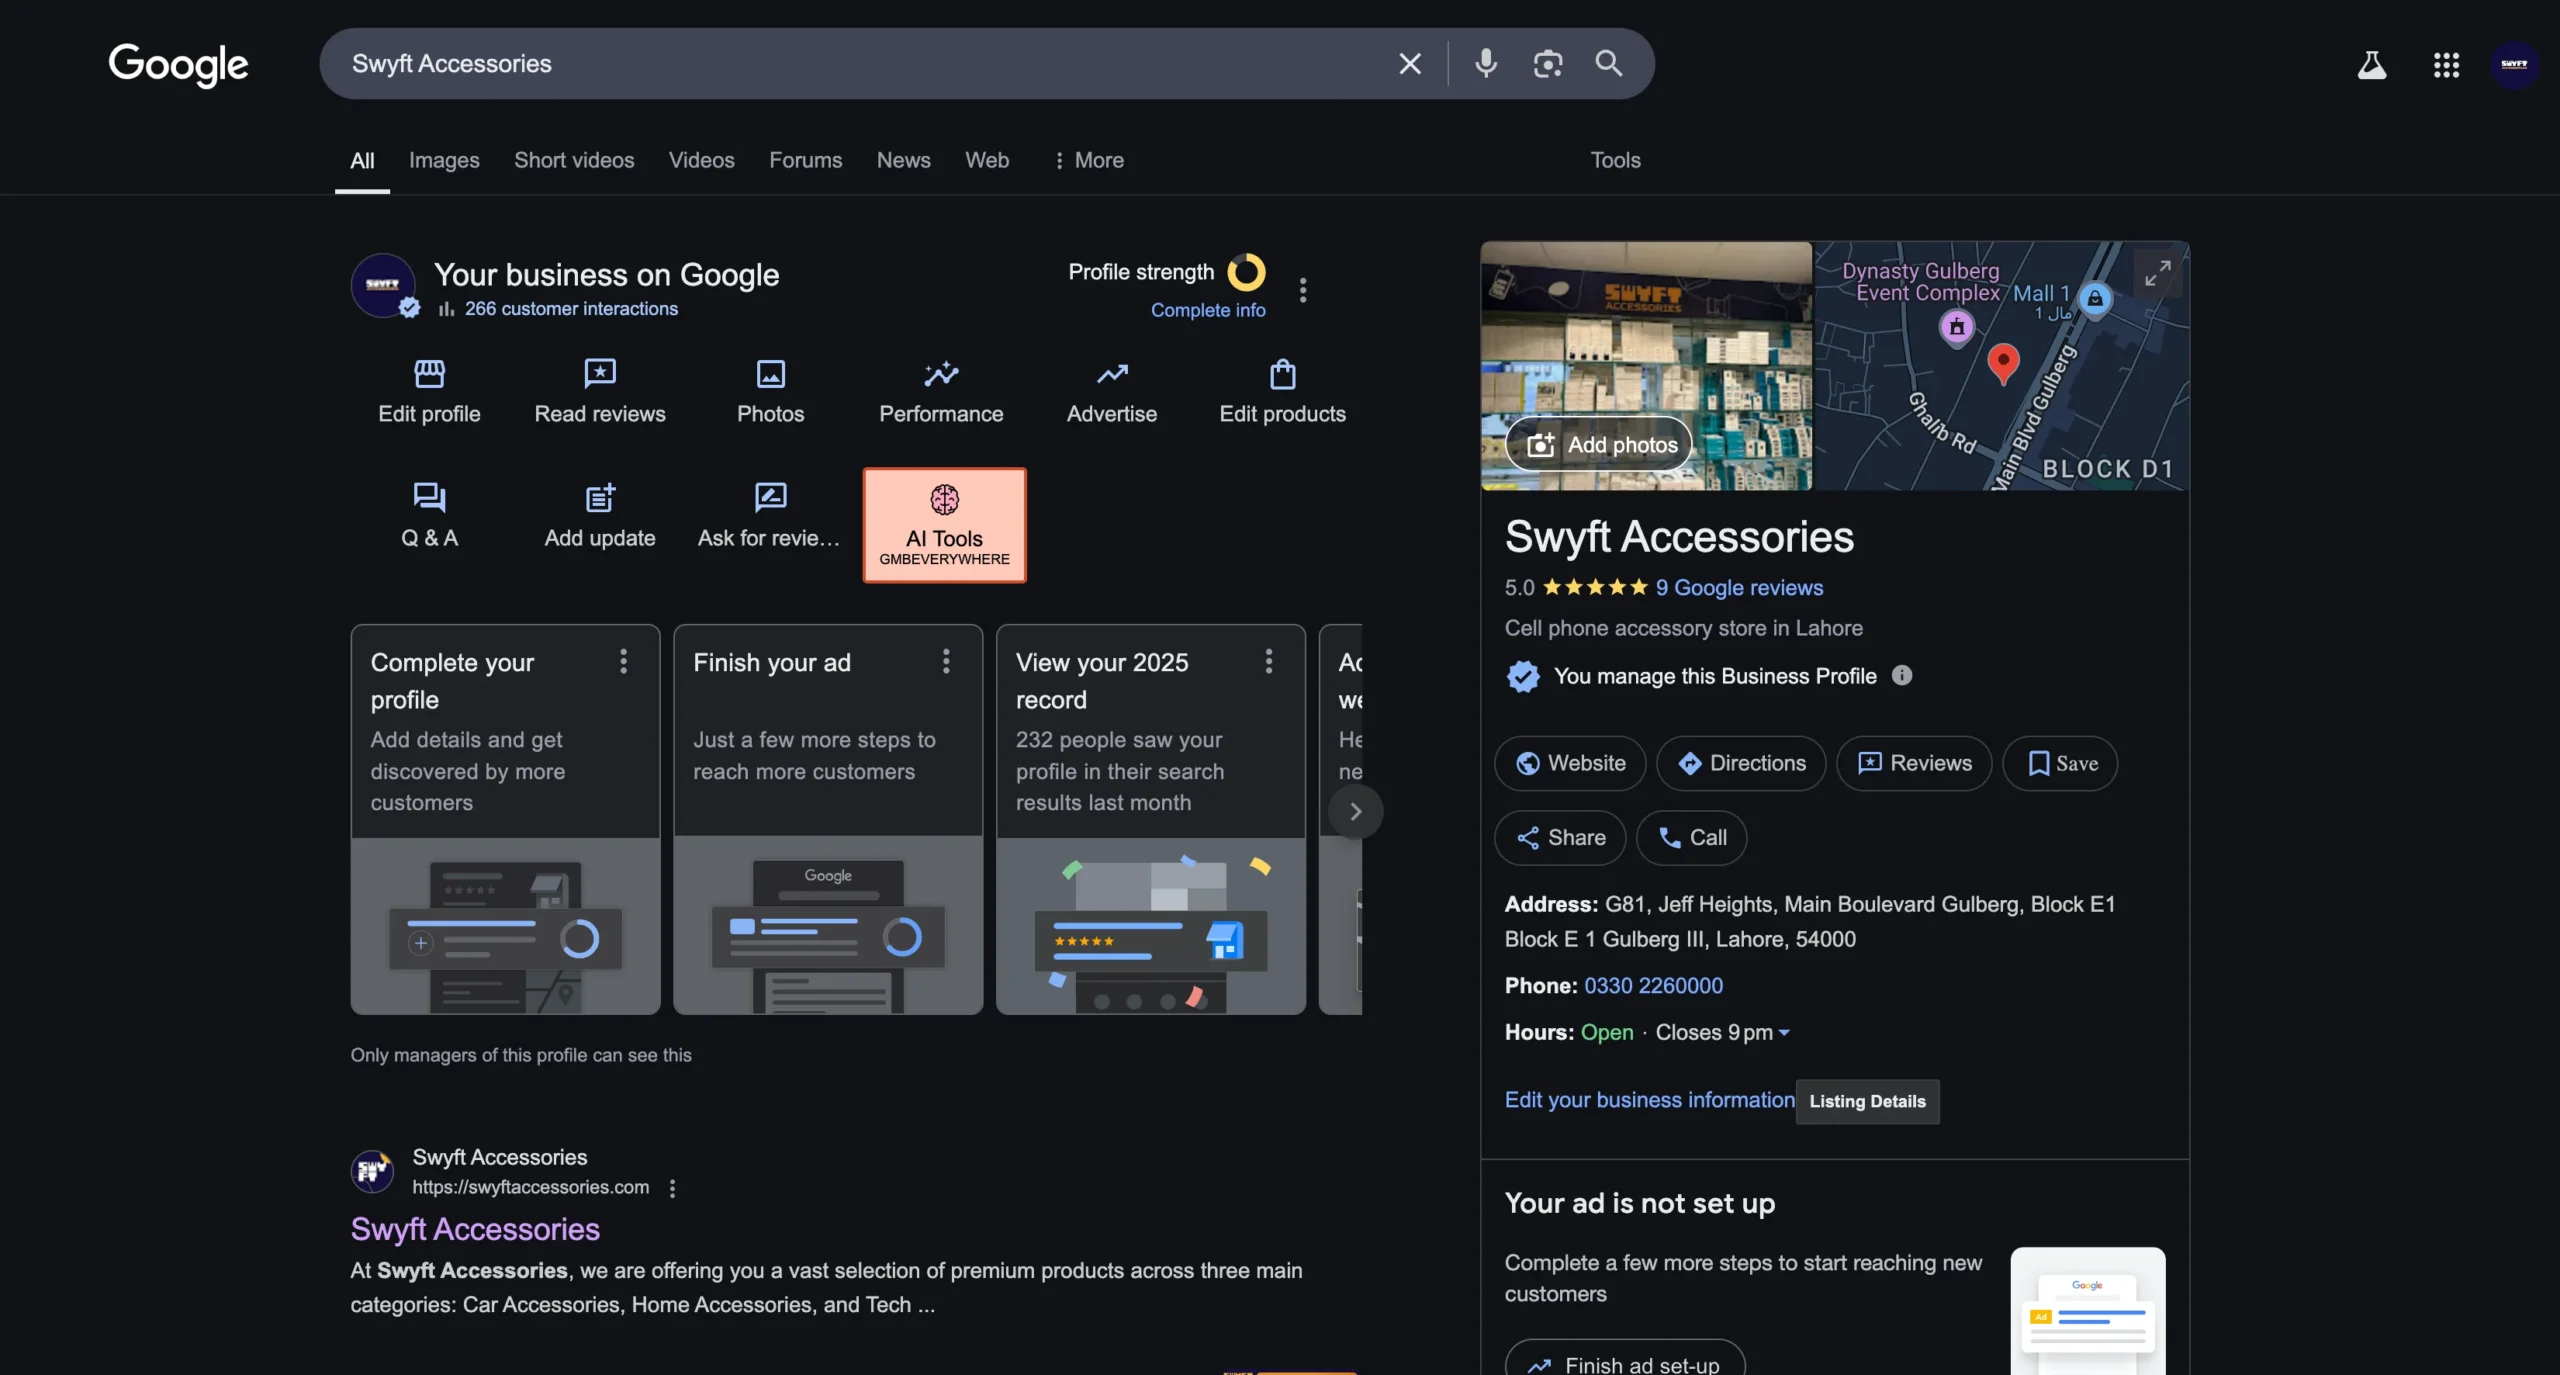Click the Reviews button in knowledge panel
Image resolution: width=2560 pixels, height=1375 pixels.
pyautogui.click(x=1914, y=764)
